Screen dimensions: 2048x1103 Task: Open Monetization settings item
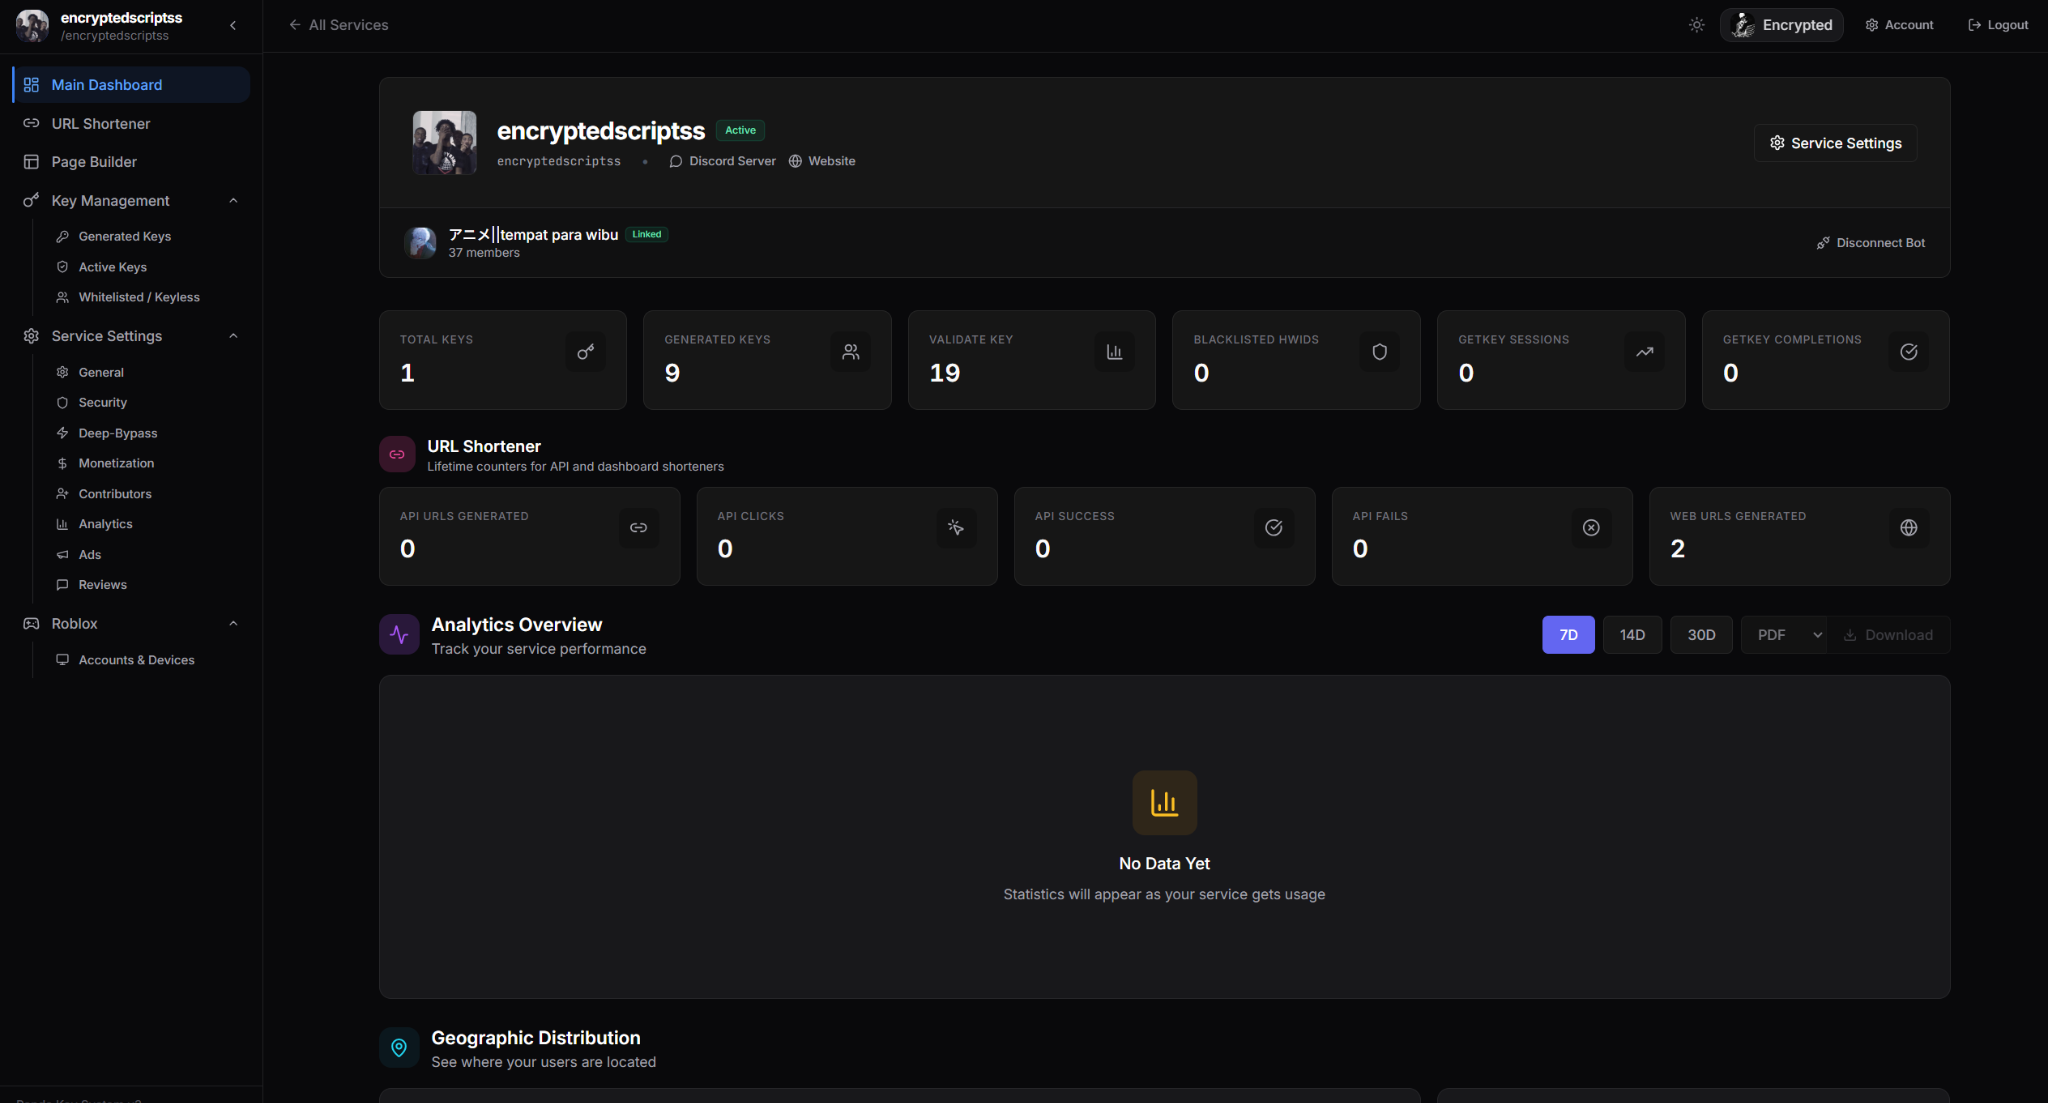116,463
